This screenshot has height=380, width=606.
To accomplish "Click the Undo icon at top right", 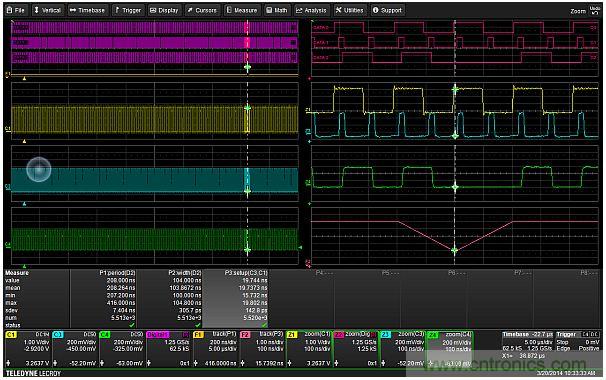I will (595, 10).
